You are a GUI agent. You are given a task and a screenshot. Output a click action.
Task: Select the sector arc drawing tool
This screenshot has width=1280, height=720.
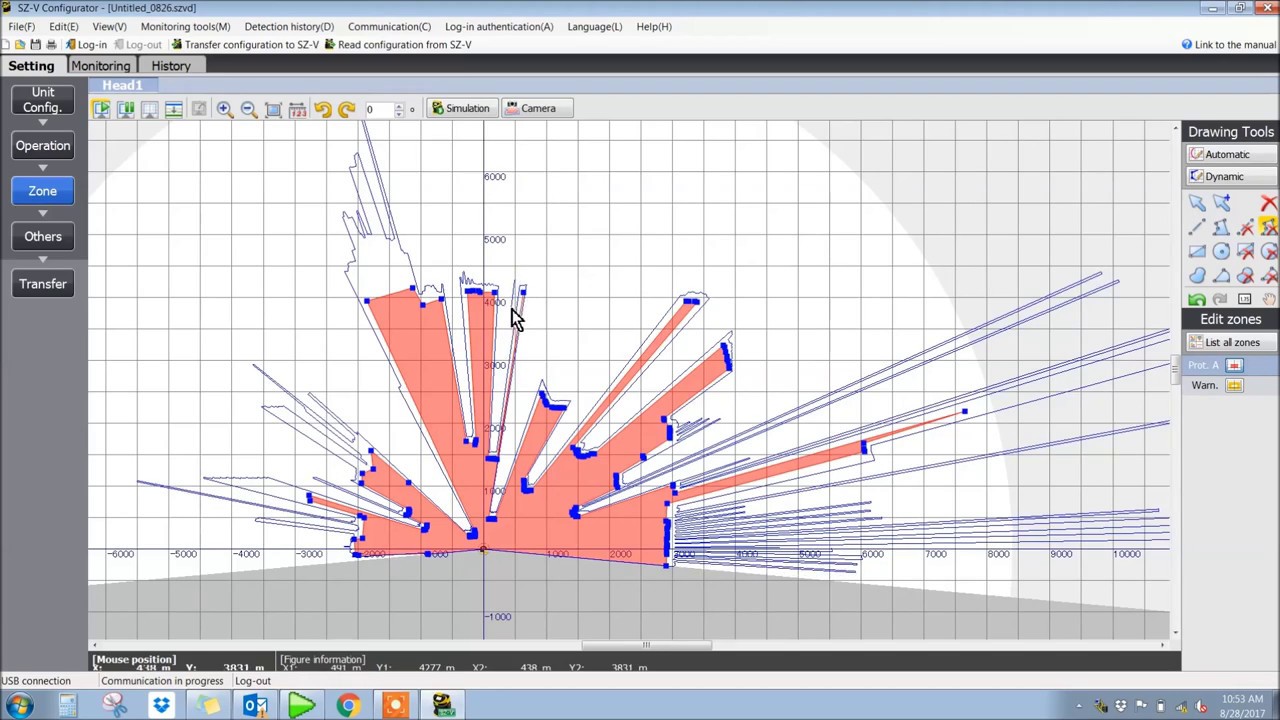pyautogui.click(x=1221, y=276)
